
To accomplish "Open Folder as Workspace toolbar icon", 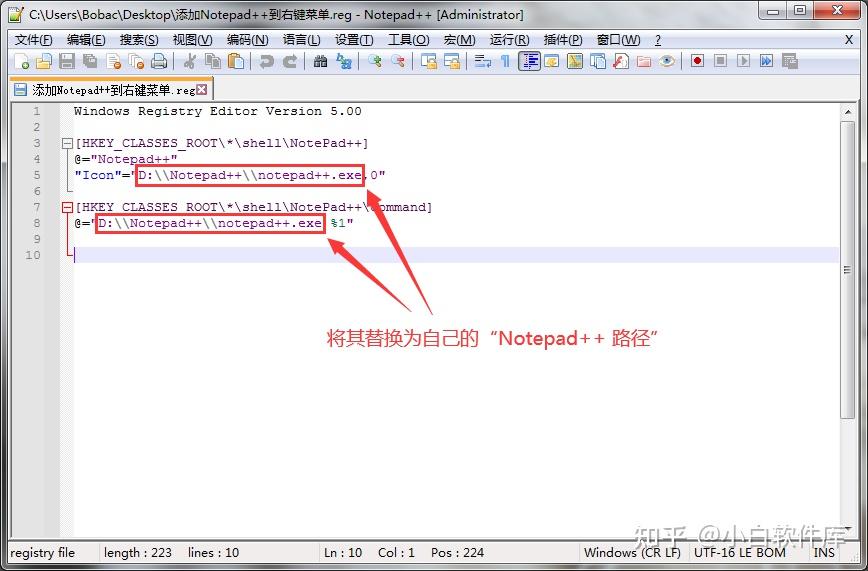I will pyautogui.click(x=643, y=61).
